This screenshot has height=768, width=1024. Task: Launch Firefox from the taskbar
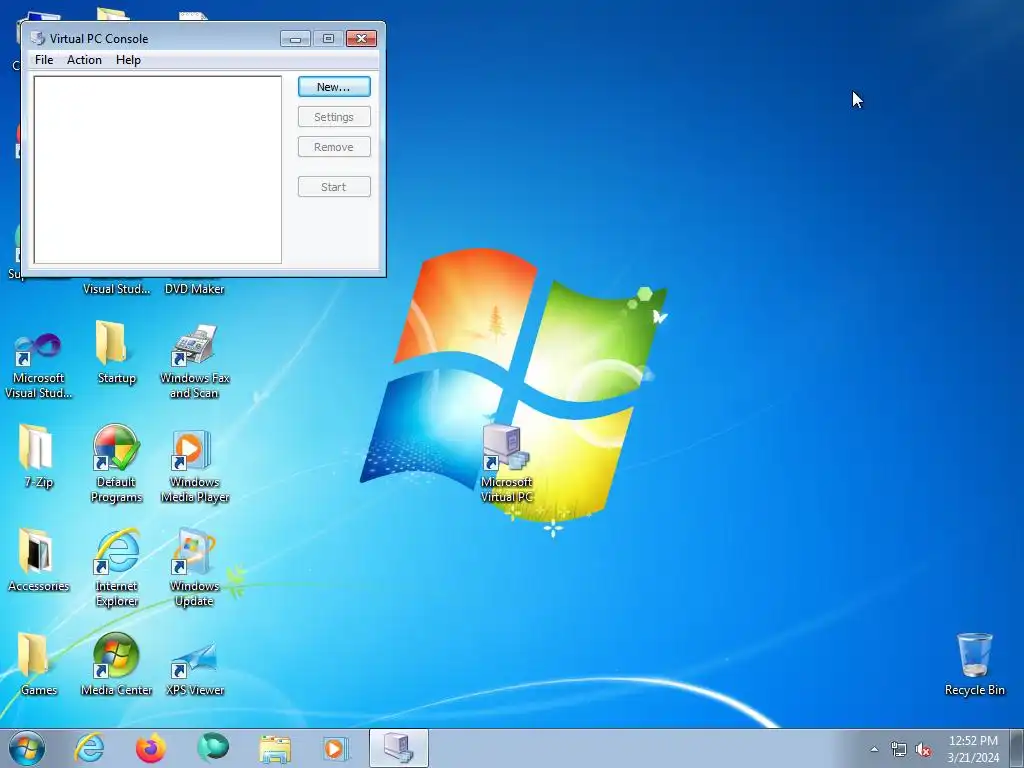pos(151,748)
